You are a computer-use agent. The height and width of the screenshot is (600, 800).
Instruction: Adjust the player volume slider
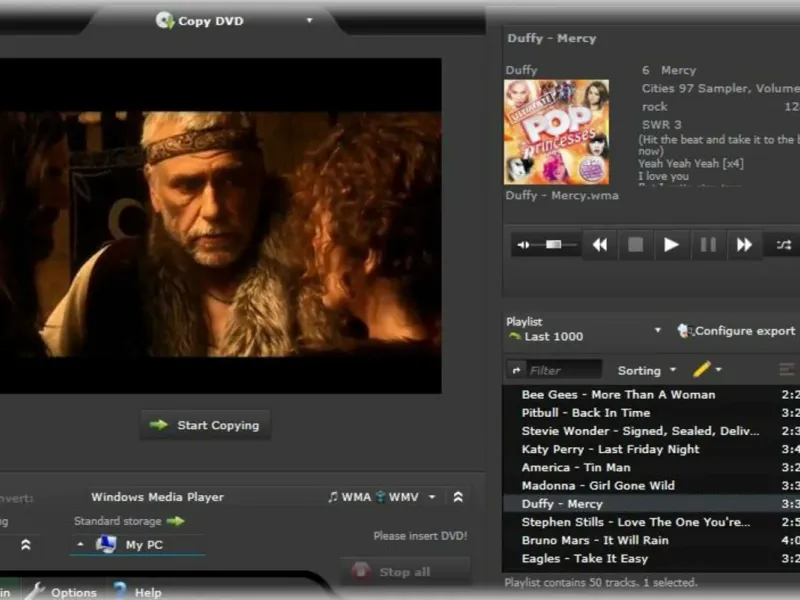[x=554, y=245]
